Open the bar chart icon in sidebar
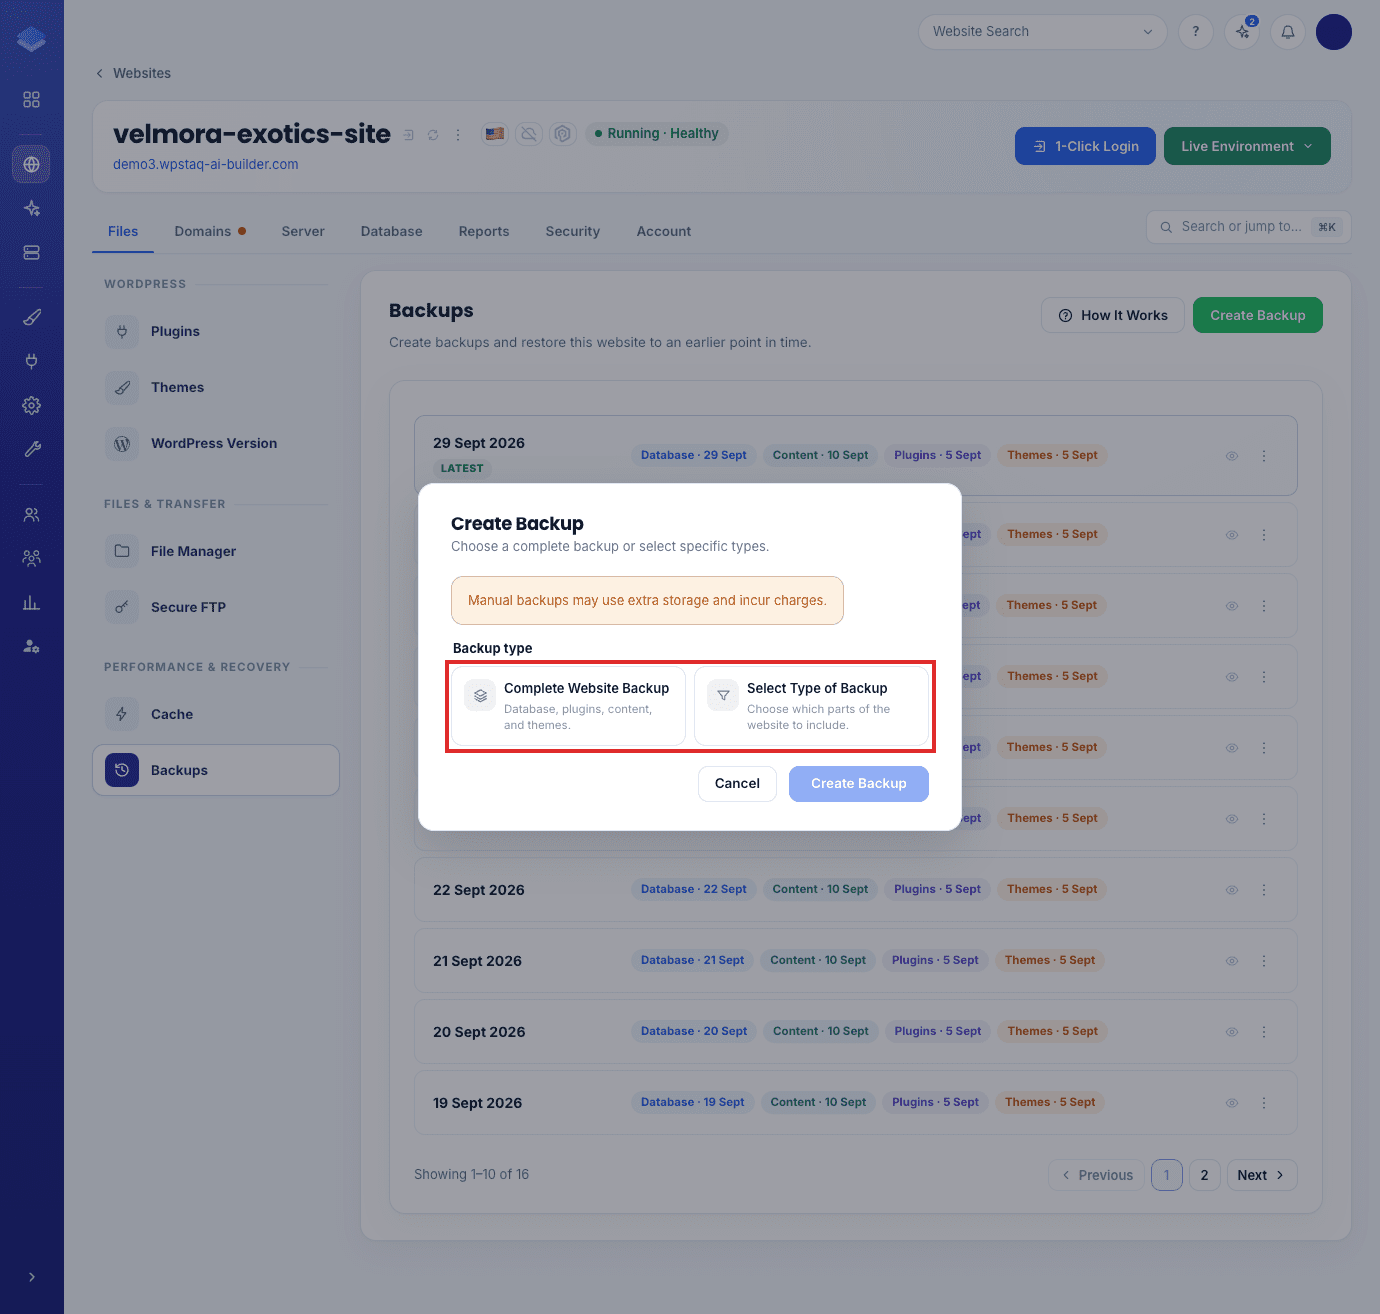Screen dimensions: 1380x1314 pos(31,602)
